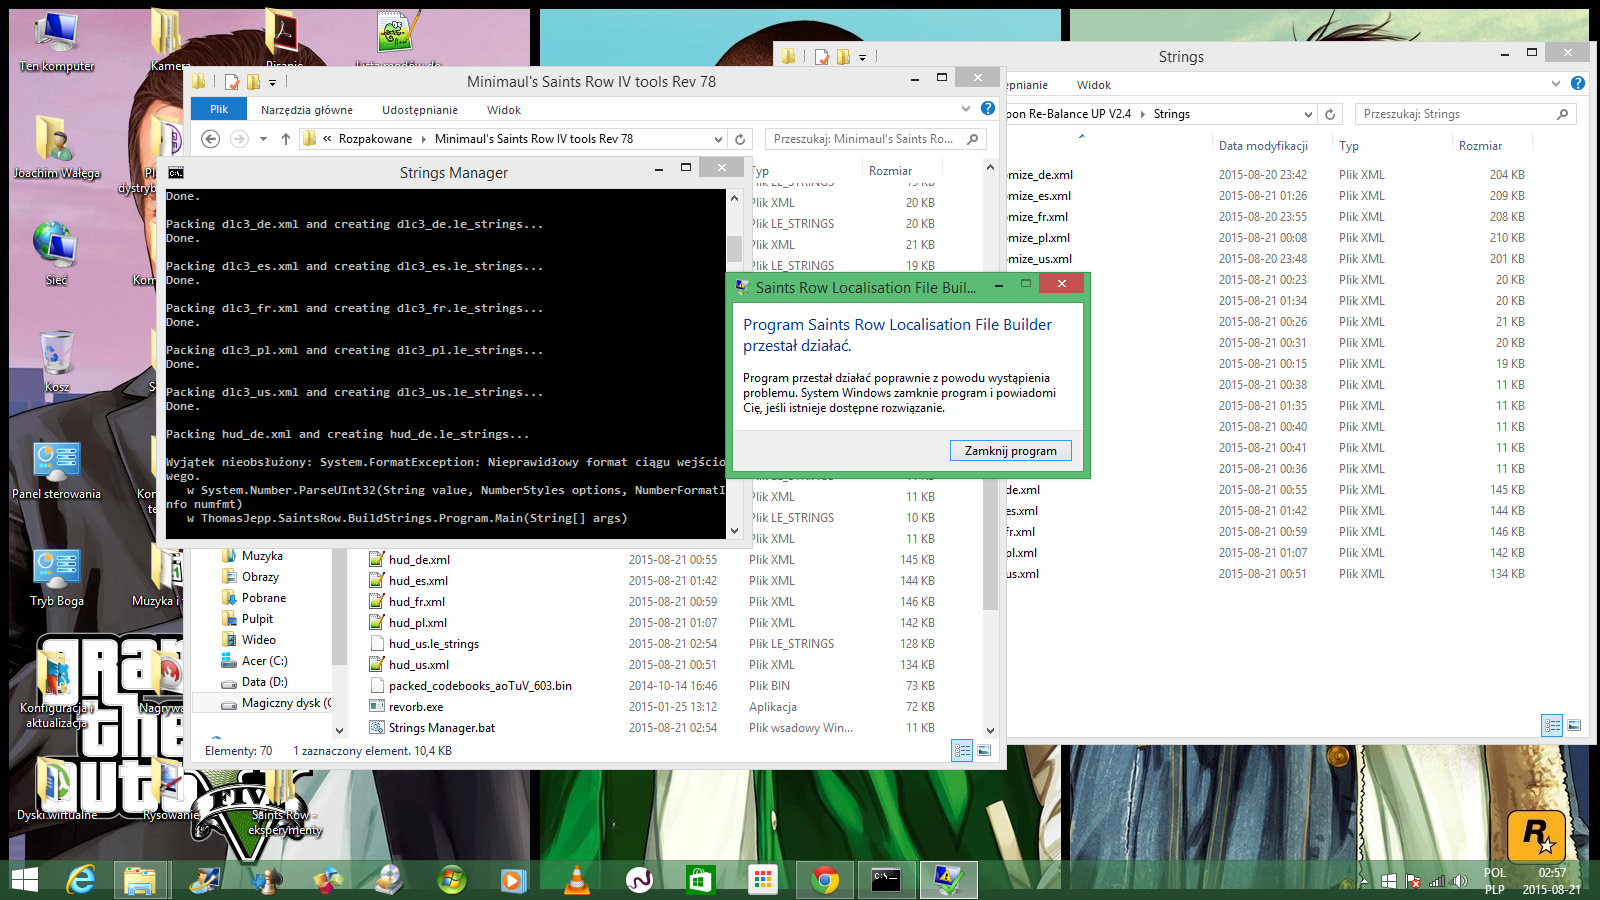Click the Strings breadcrumb in the address bar
This screenshot has height=900, width=1600.
[x=1172, y=114]
